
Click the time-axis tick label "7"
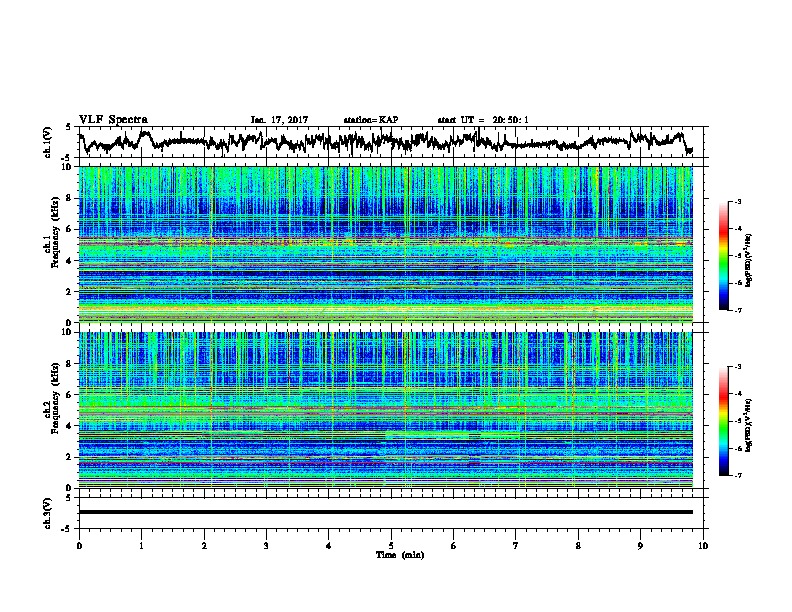coord(516,546)
